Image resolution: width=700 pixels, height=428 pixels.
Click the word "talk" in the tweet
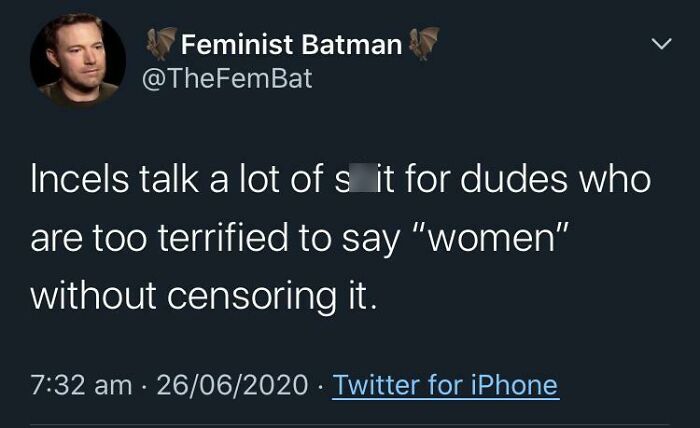(x=169, y=179)
